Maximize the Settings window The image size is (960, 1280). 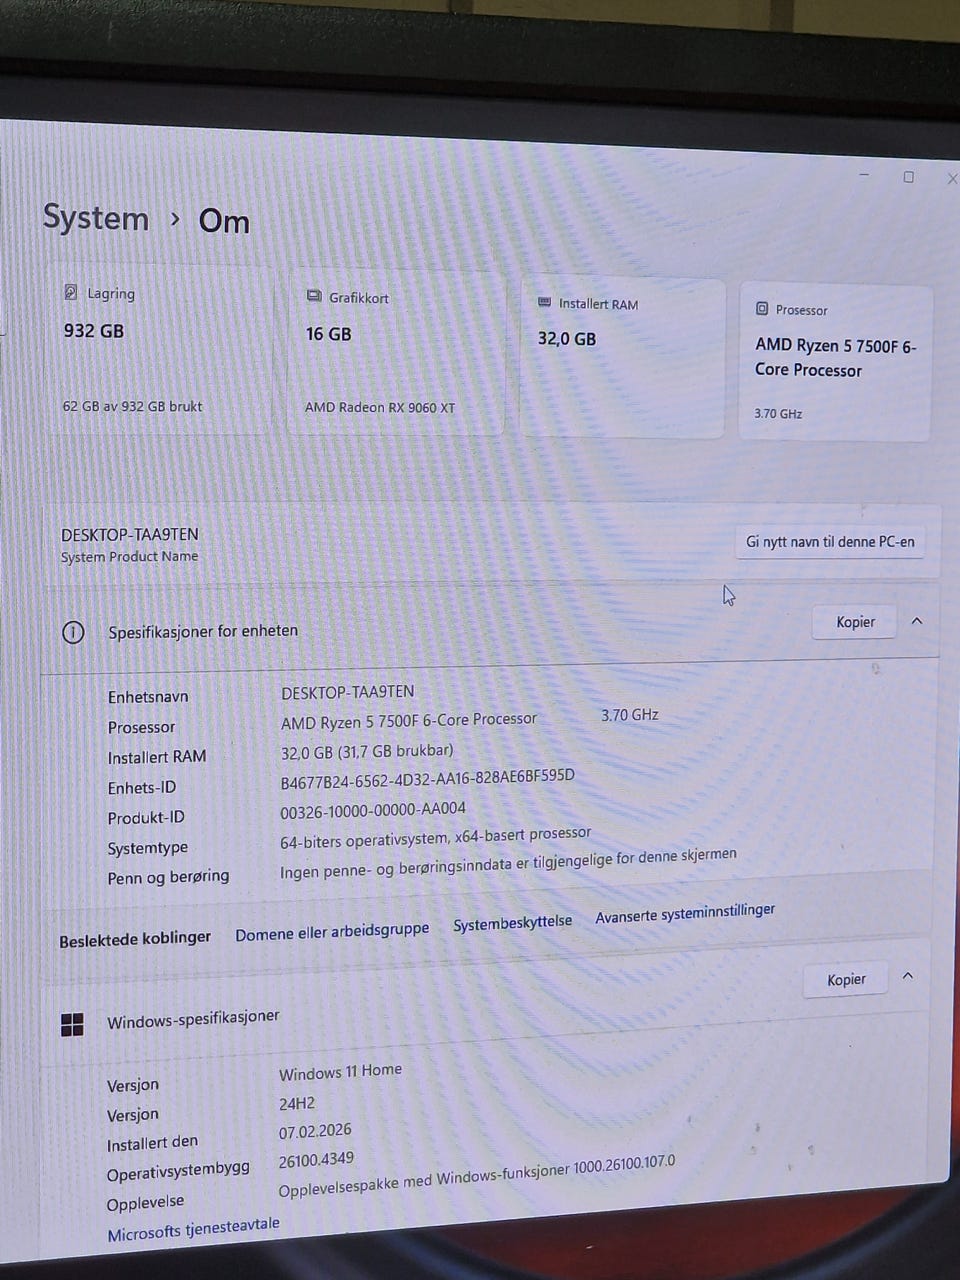(908, 177)
